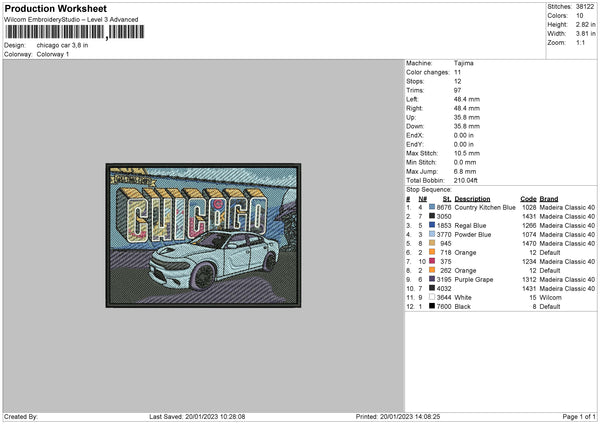Click the Wilcom brand cell in row 11
The width and height of the screenshot is (600, 424).
point(551,297)
